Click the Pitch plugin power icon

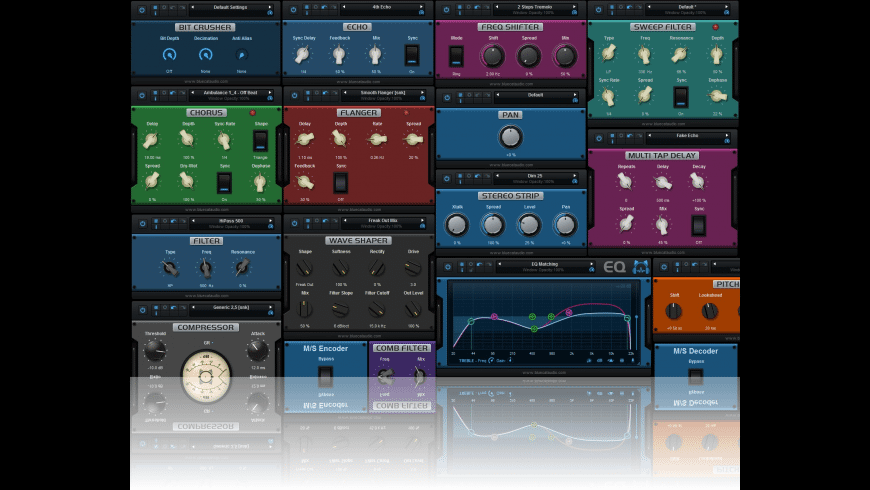664,267
